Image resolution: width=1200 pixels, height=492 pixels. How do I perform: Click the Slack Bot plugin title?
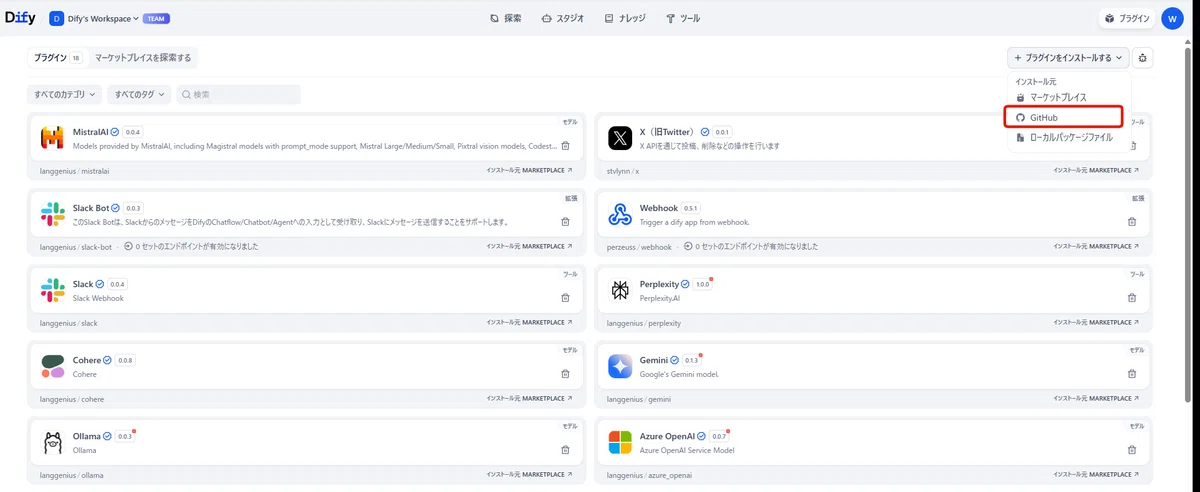pos(90,208)
